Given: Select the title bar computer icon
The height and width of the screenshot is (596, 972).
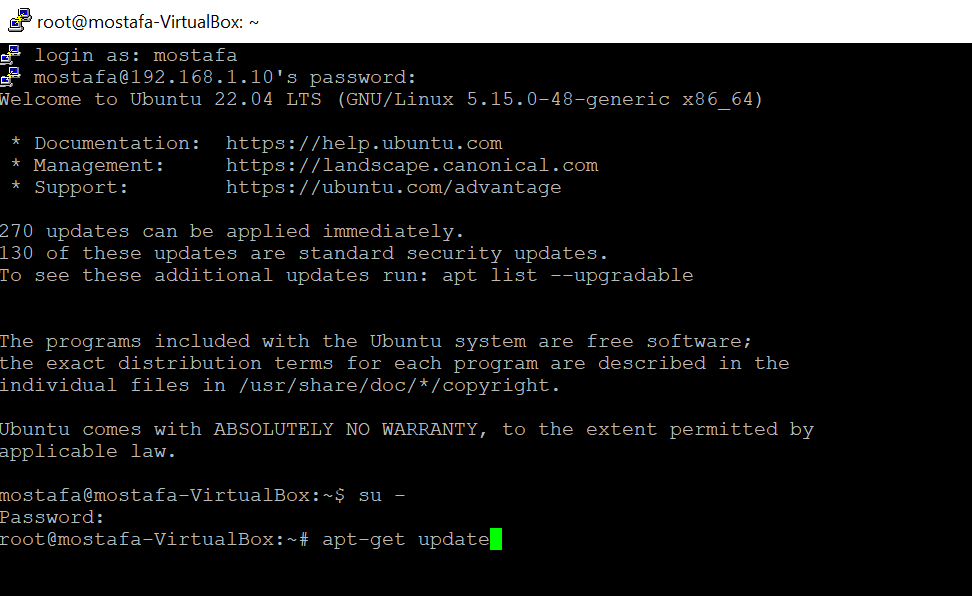Looking at the screenshot, I should (17, 19).
